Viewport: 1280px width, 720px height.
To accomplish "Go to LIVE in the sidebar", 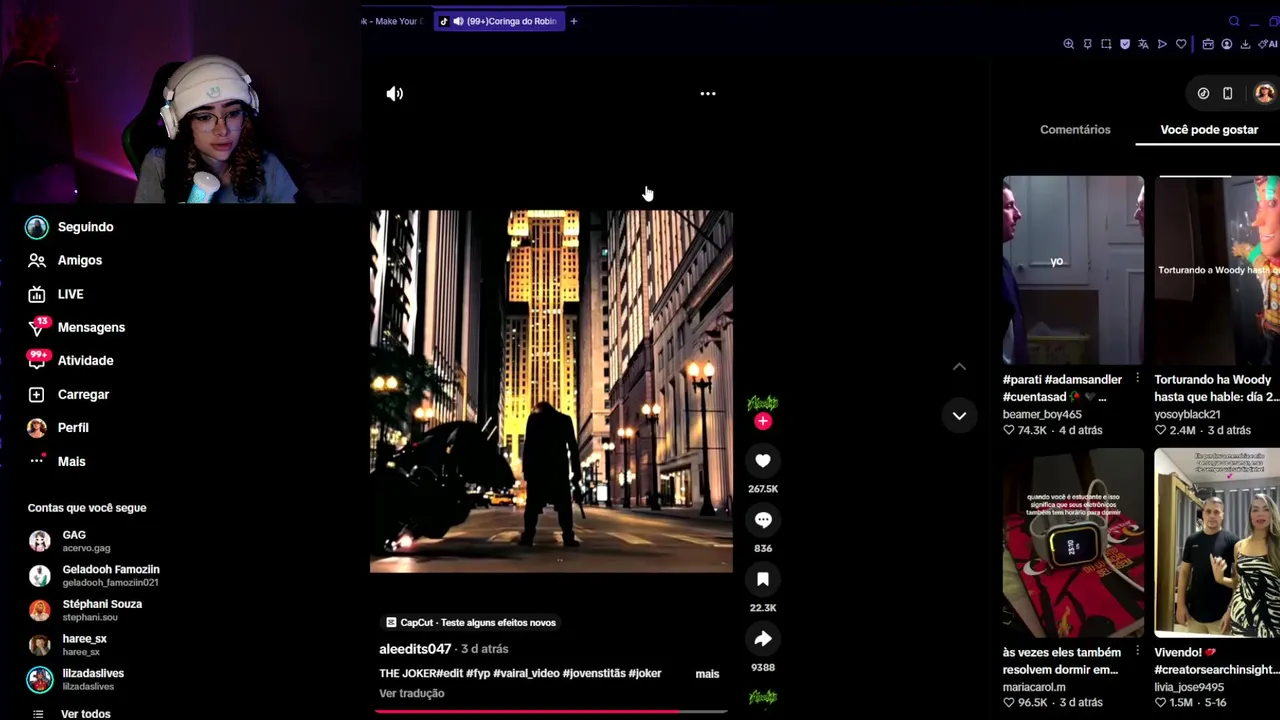I will coord(56,294).
